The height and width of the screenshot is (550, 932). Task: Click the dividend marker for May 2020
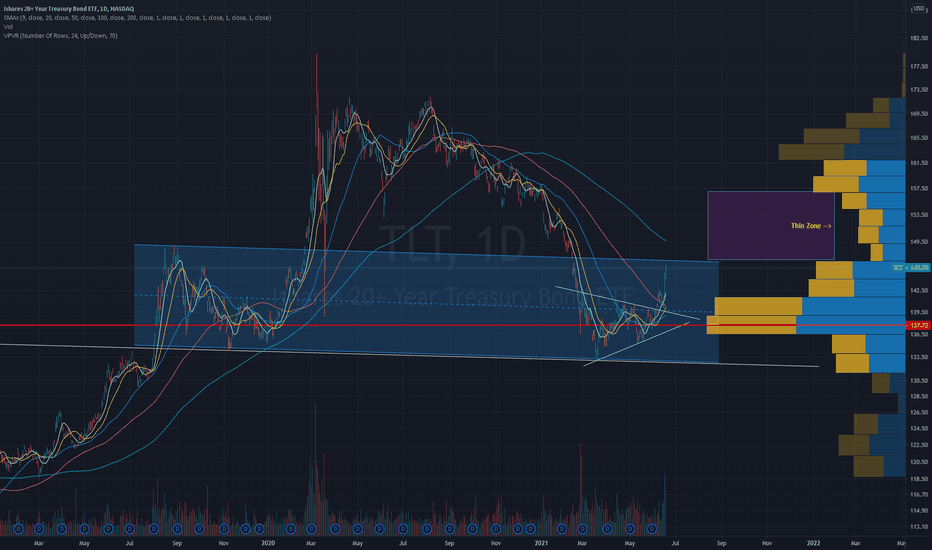coord(357,529)
